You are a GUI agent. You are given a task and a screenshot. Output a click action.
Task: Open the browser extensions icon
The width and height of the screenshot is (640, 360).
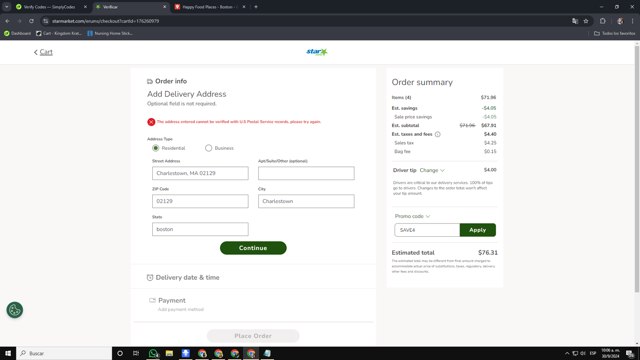coord(603,21)
